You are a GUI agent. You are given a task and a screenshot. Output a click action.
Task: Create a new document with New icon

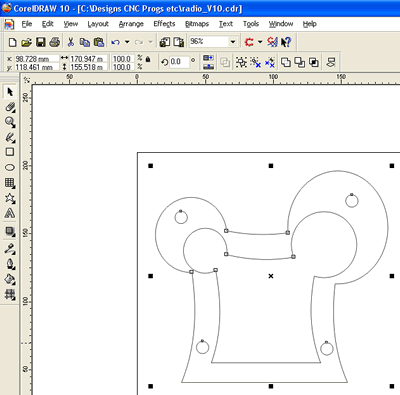point(12,42)
